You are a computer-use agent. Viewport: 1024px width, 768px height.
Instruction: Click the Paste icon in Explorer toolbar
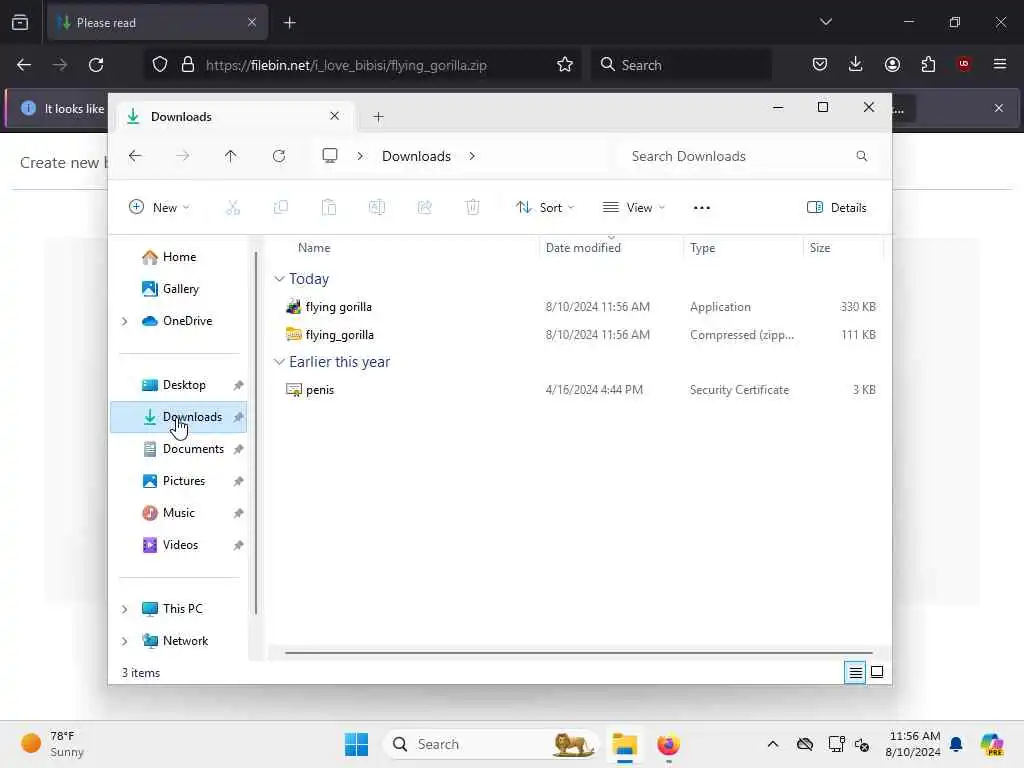tap(328, 208)
